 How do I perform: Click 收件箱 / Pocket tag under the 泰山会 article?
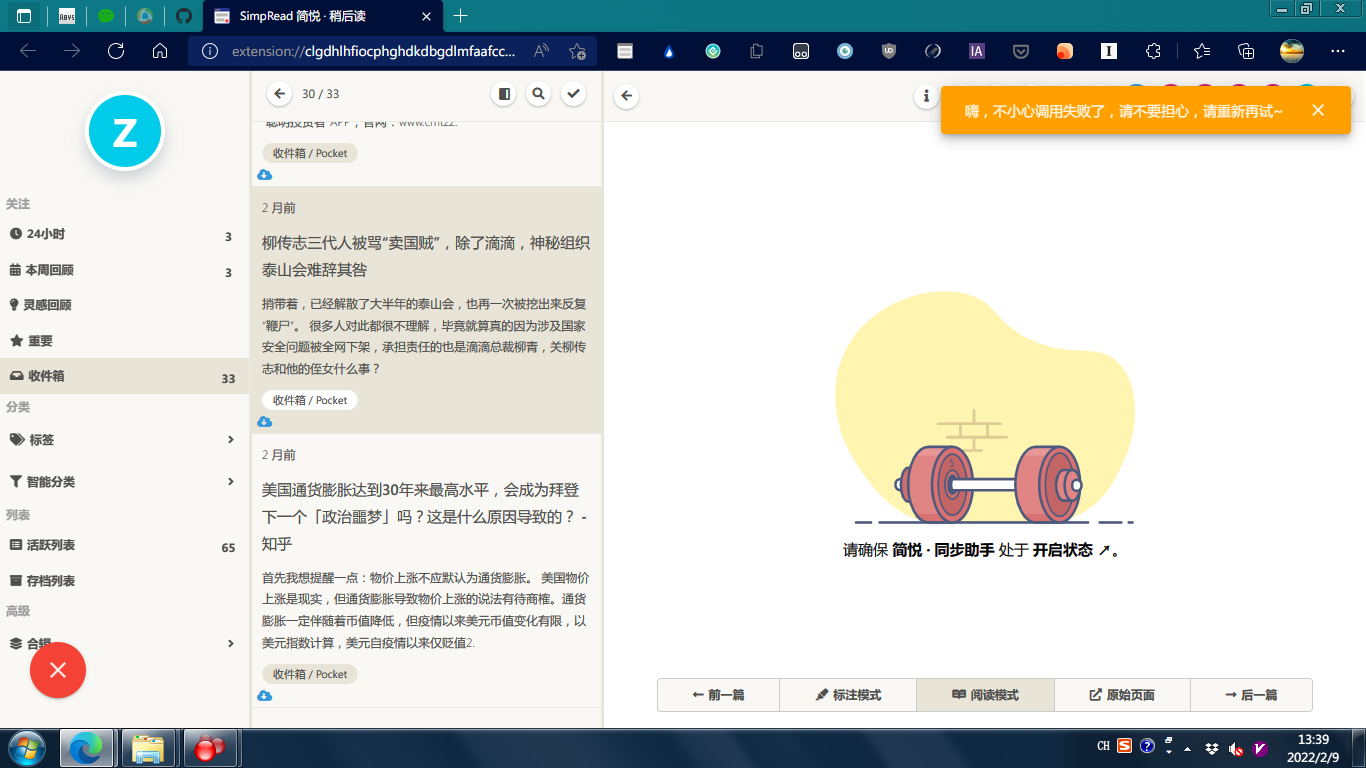pyautogui.click(x=310, y=400)
